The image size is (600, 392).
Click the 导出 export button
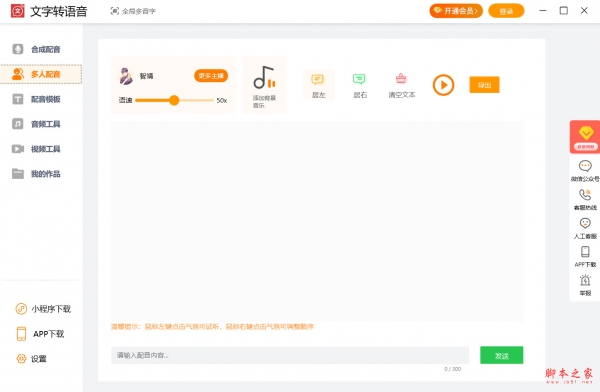click(484, 85)
